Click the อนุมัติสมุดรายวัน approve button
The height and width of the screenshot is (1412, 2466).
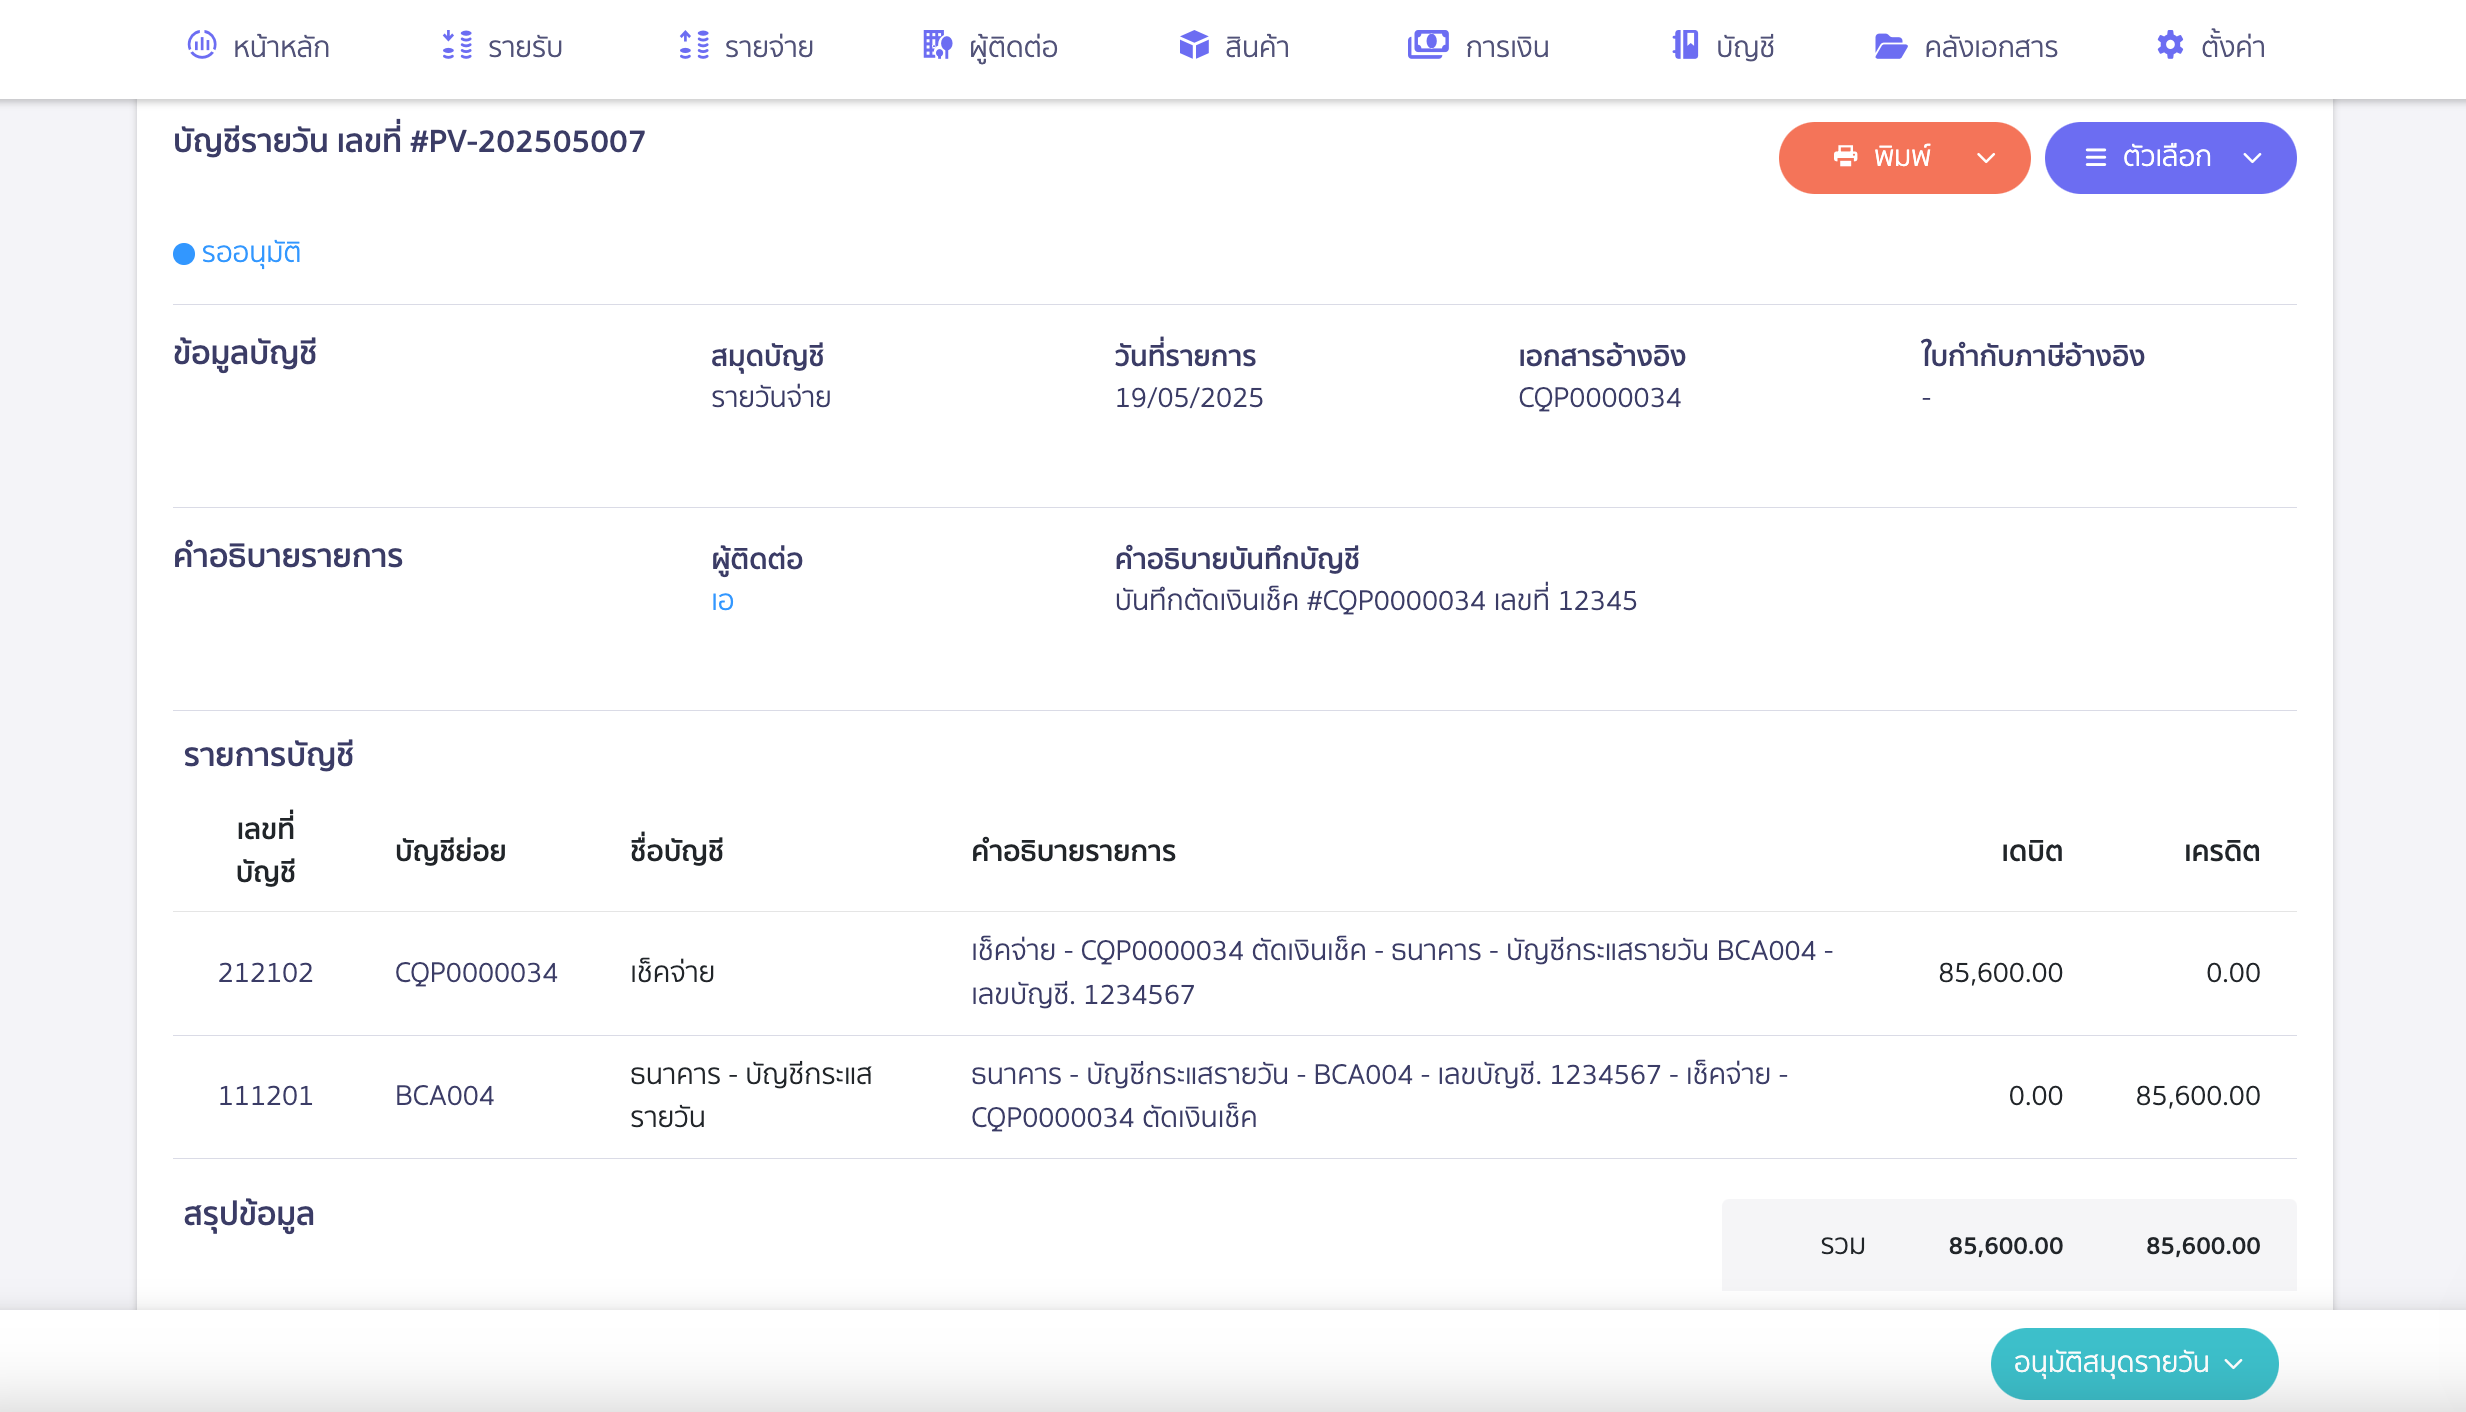(x=2110, y=1363)
